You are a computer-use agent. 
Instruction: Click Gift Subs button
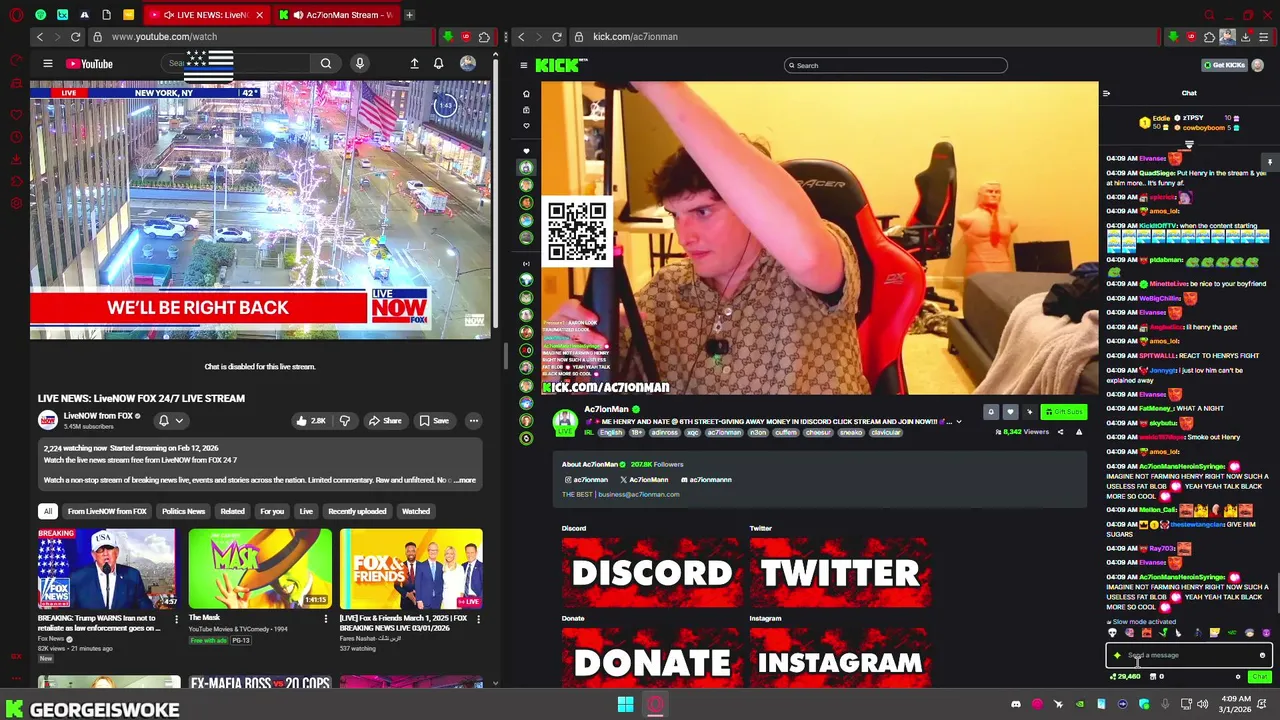point(1064,412)
